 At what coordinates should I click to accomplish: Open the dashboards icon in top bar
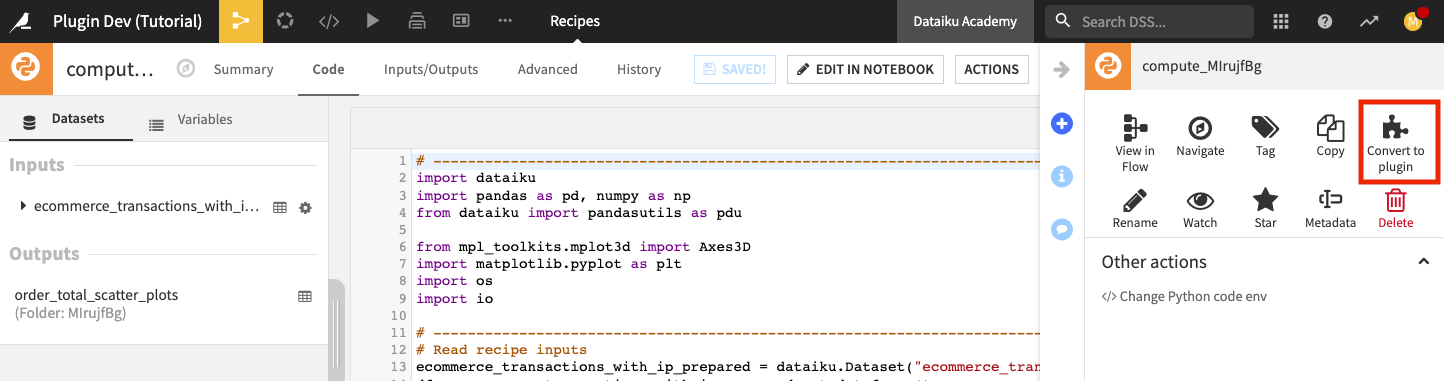[x=461, y=21]
